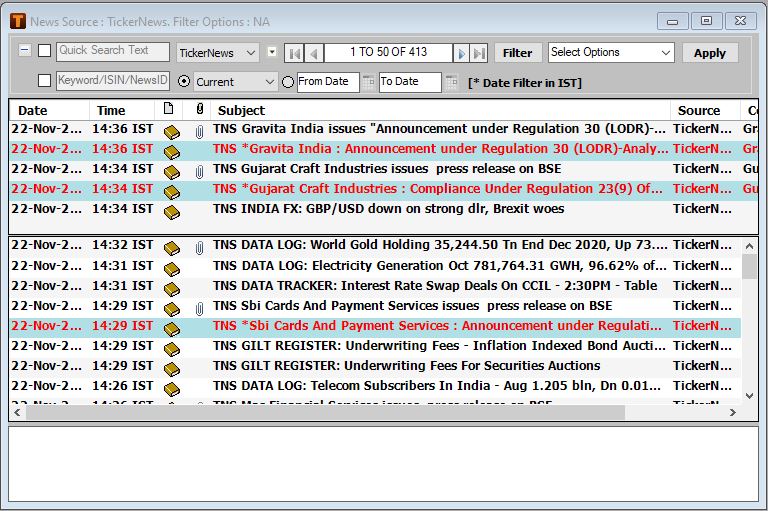Click the vertical scrollbar thumb
Screen dimensions: 768x511
(749, 267)
